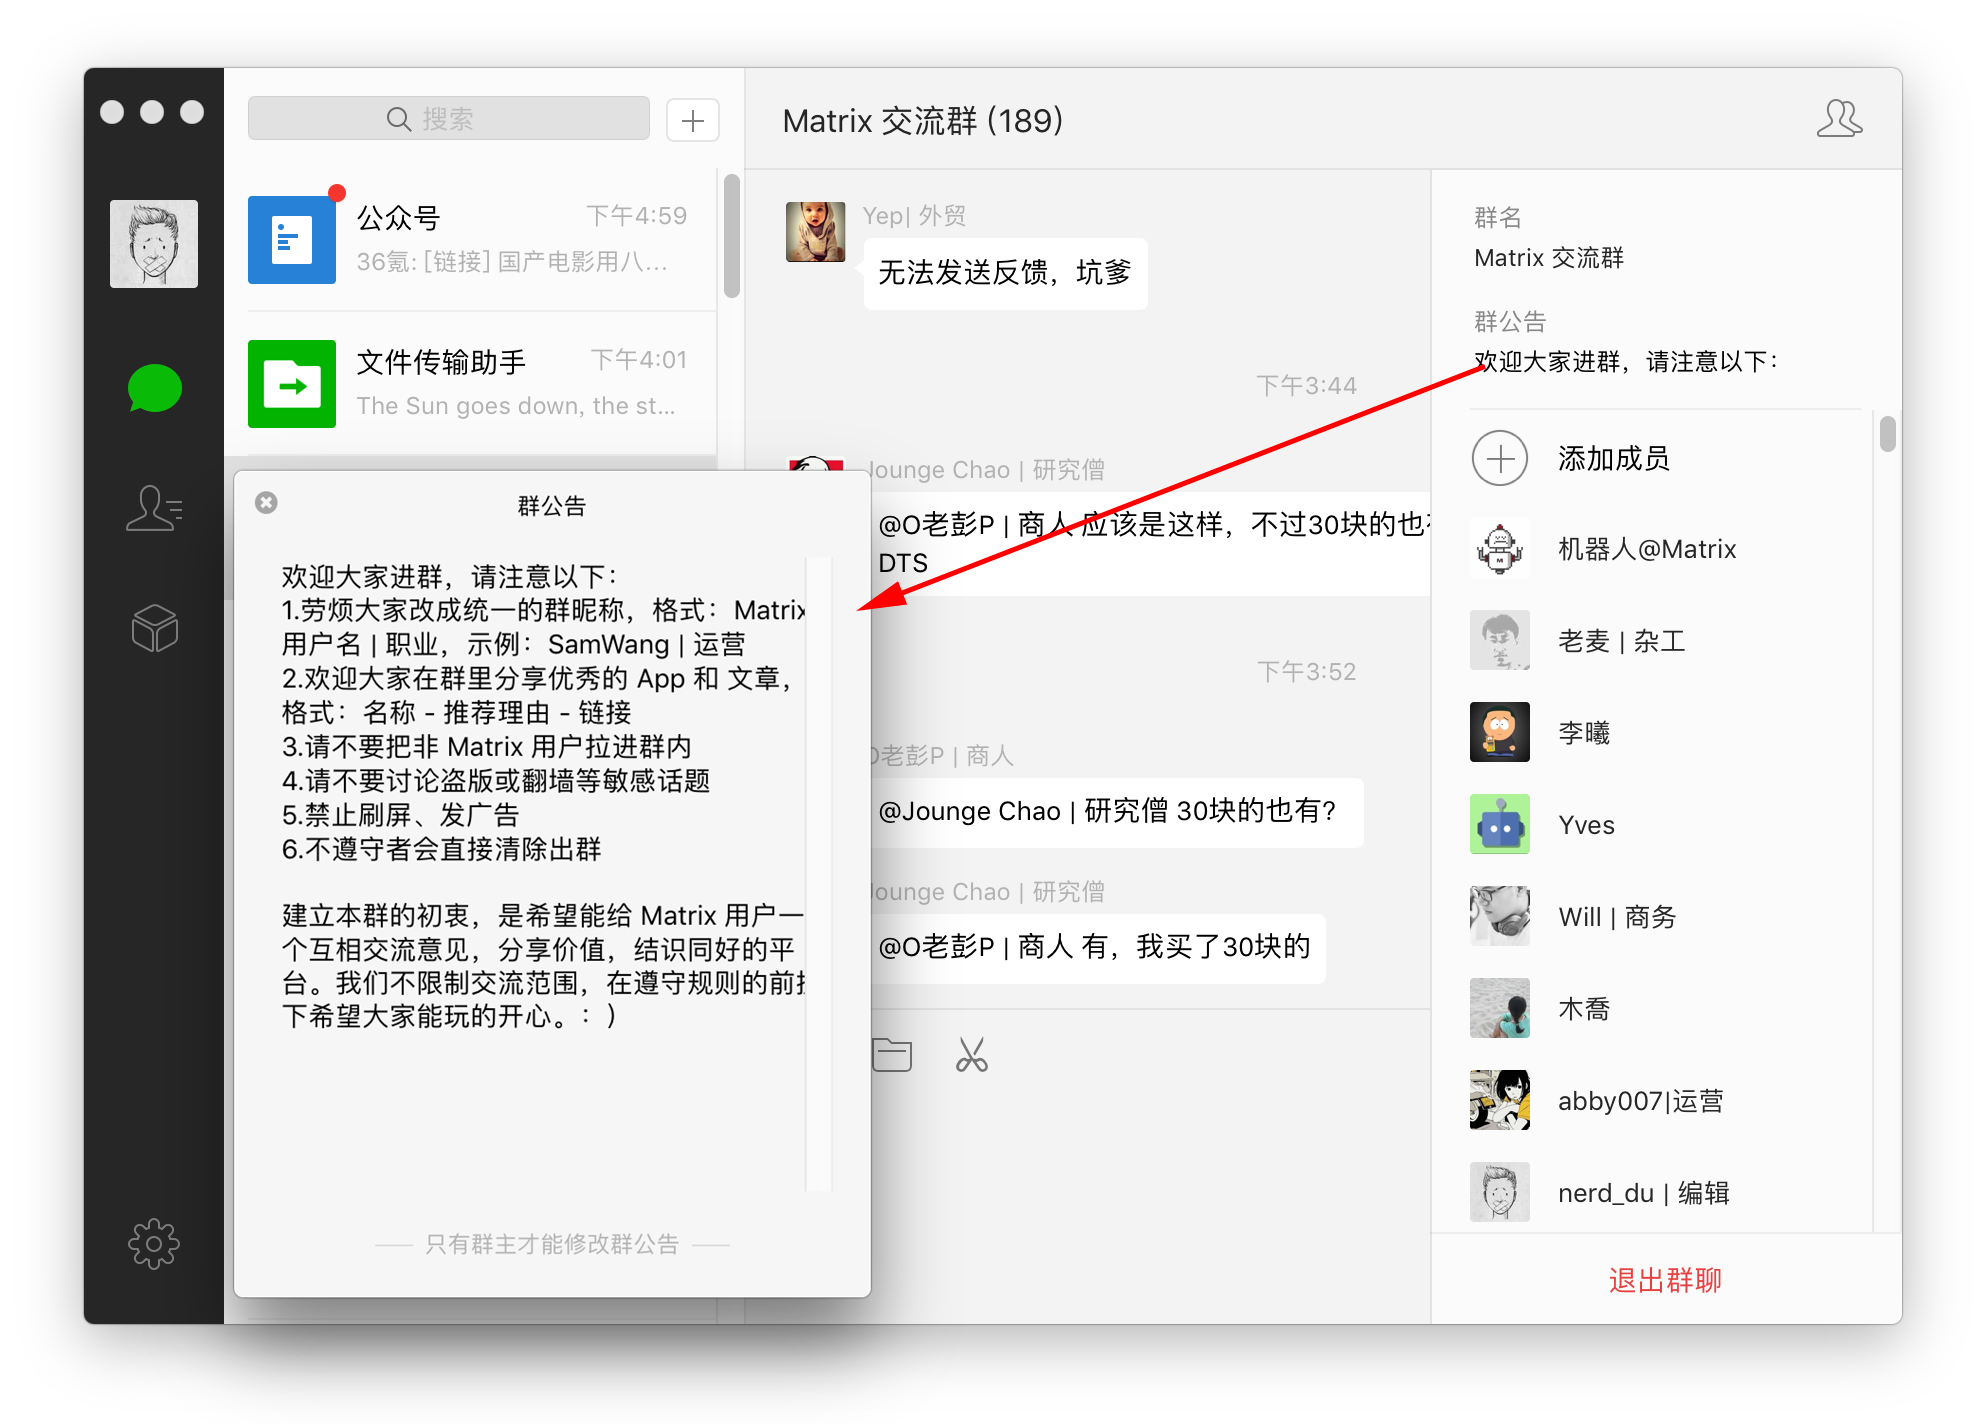1986x1424 pixels.
Task: Click 群公告 popup text scrollbar
Action: (819, 873)
